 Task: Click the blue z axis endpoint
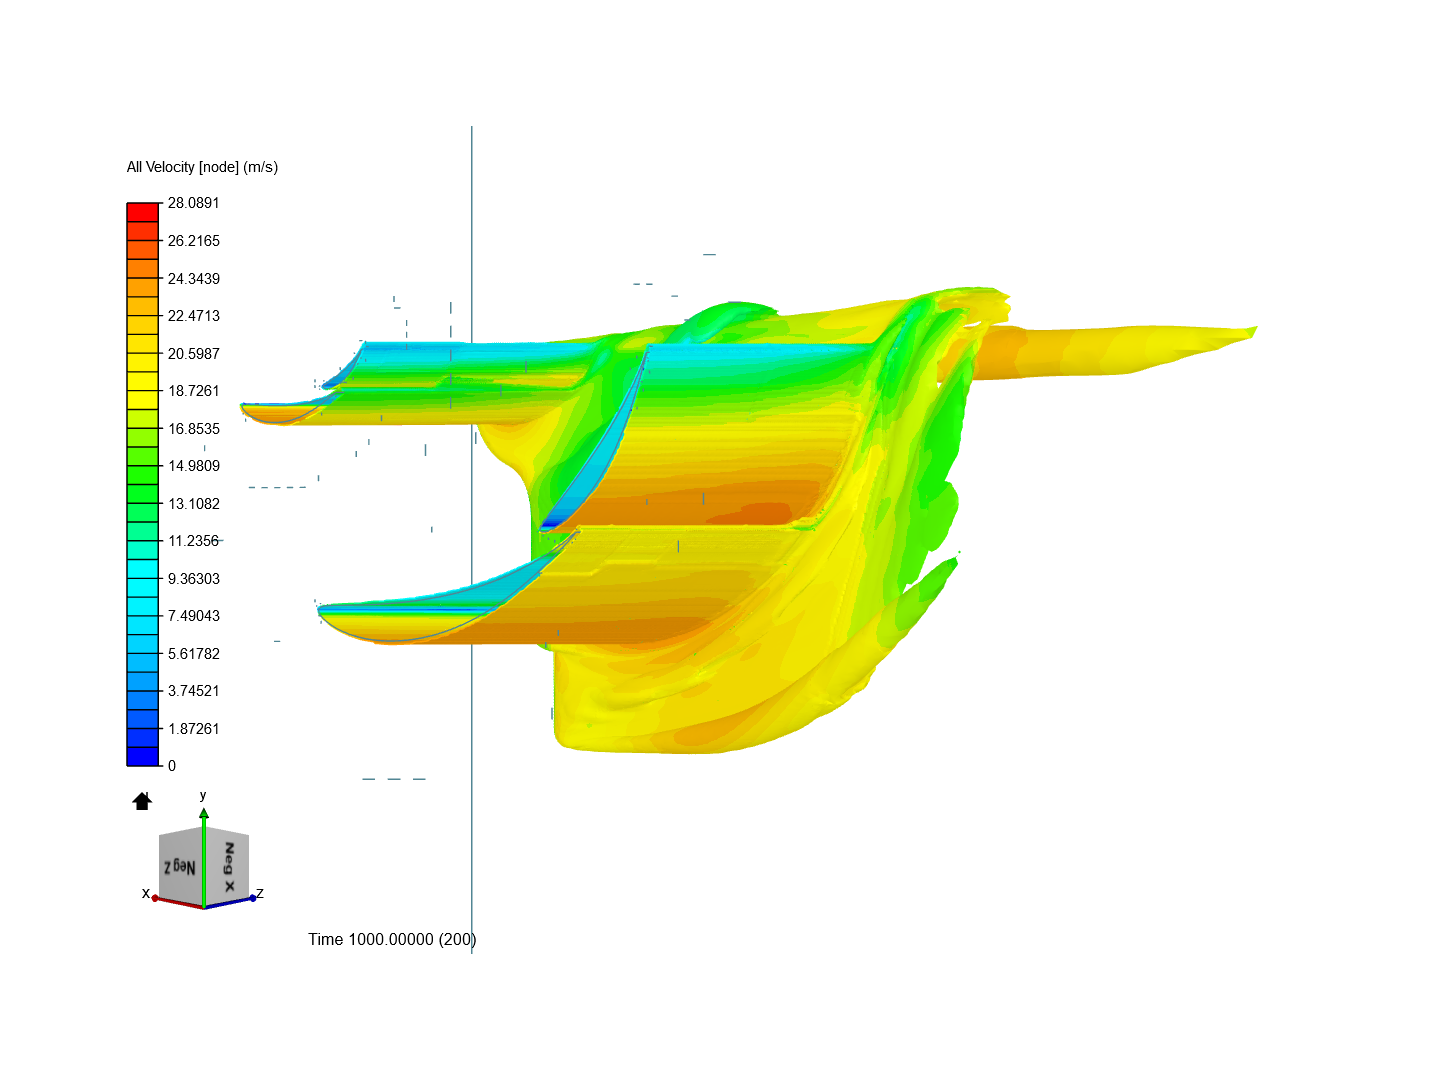click(x=253, y=898)
